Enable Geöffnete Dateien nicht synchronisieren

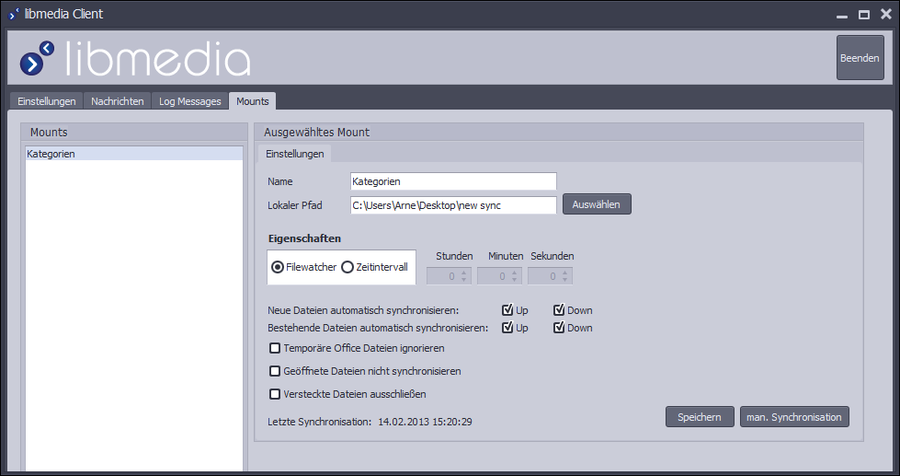[275, 371]
